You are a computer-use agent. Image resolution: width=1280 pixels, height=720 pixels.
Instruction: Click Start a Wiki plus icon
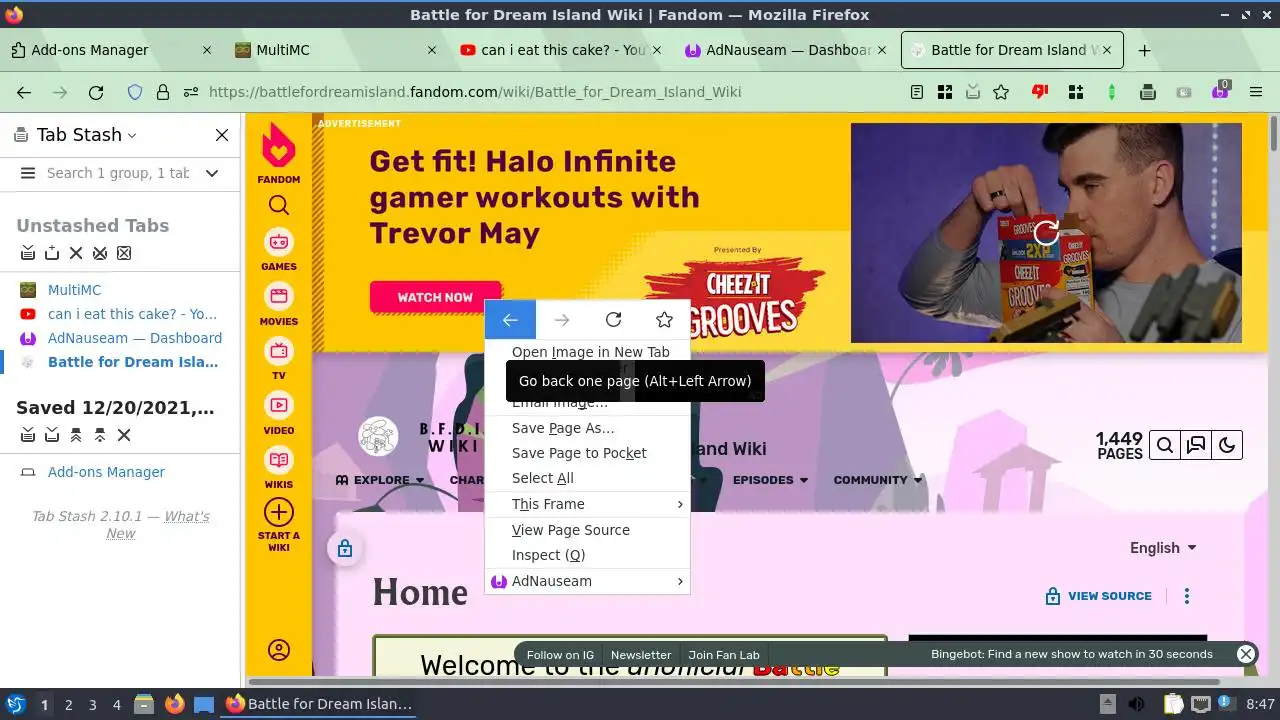pyautogui.click(x=279, y=512)
